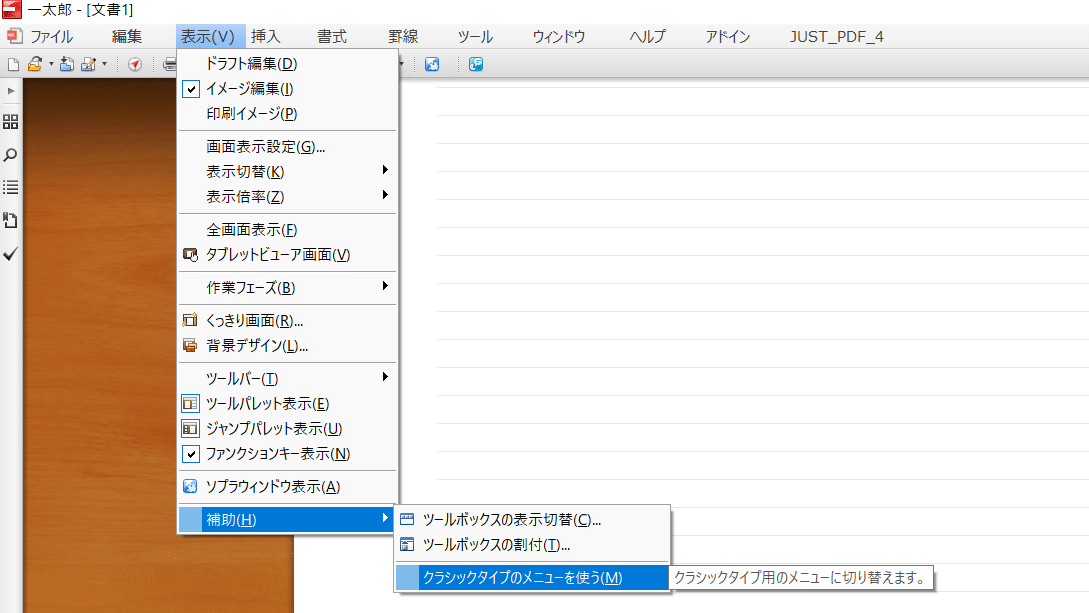Choose 全画面表示(F) from the menu

click(x=287, y=230)
